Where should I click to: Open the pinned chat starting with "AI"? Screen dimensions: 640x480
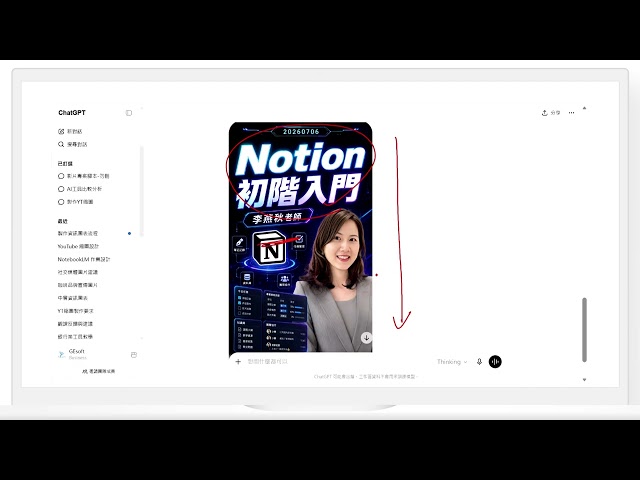coord(80,189)
